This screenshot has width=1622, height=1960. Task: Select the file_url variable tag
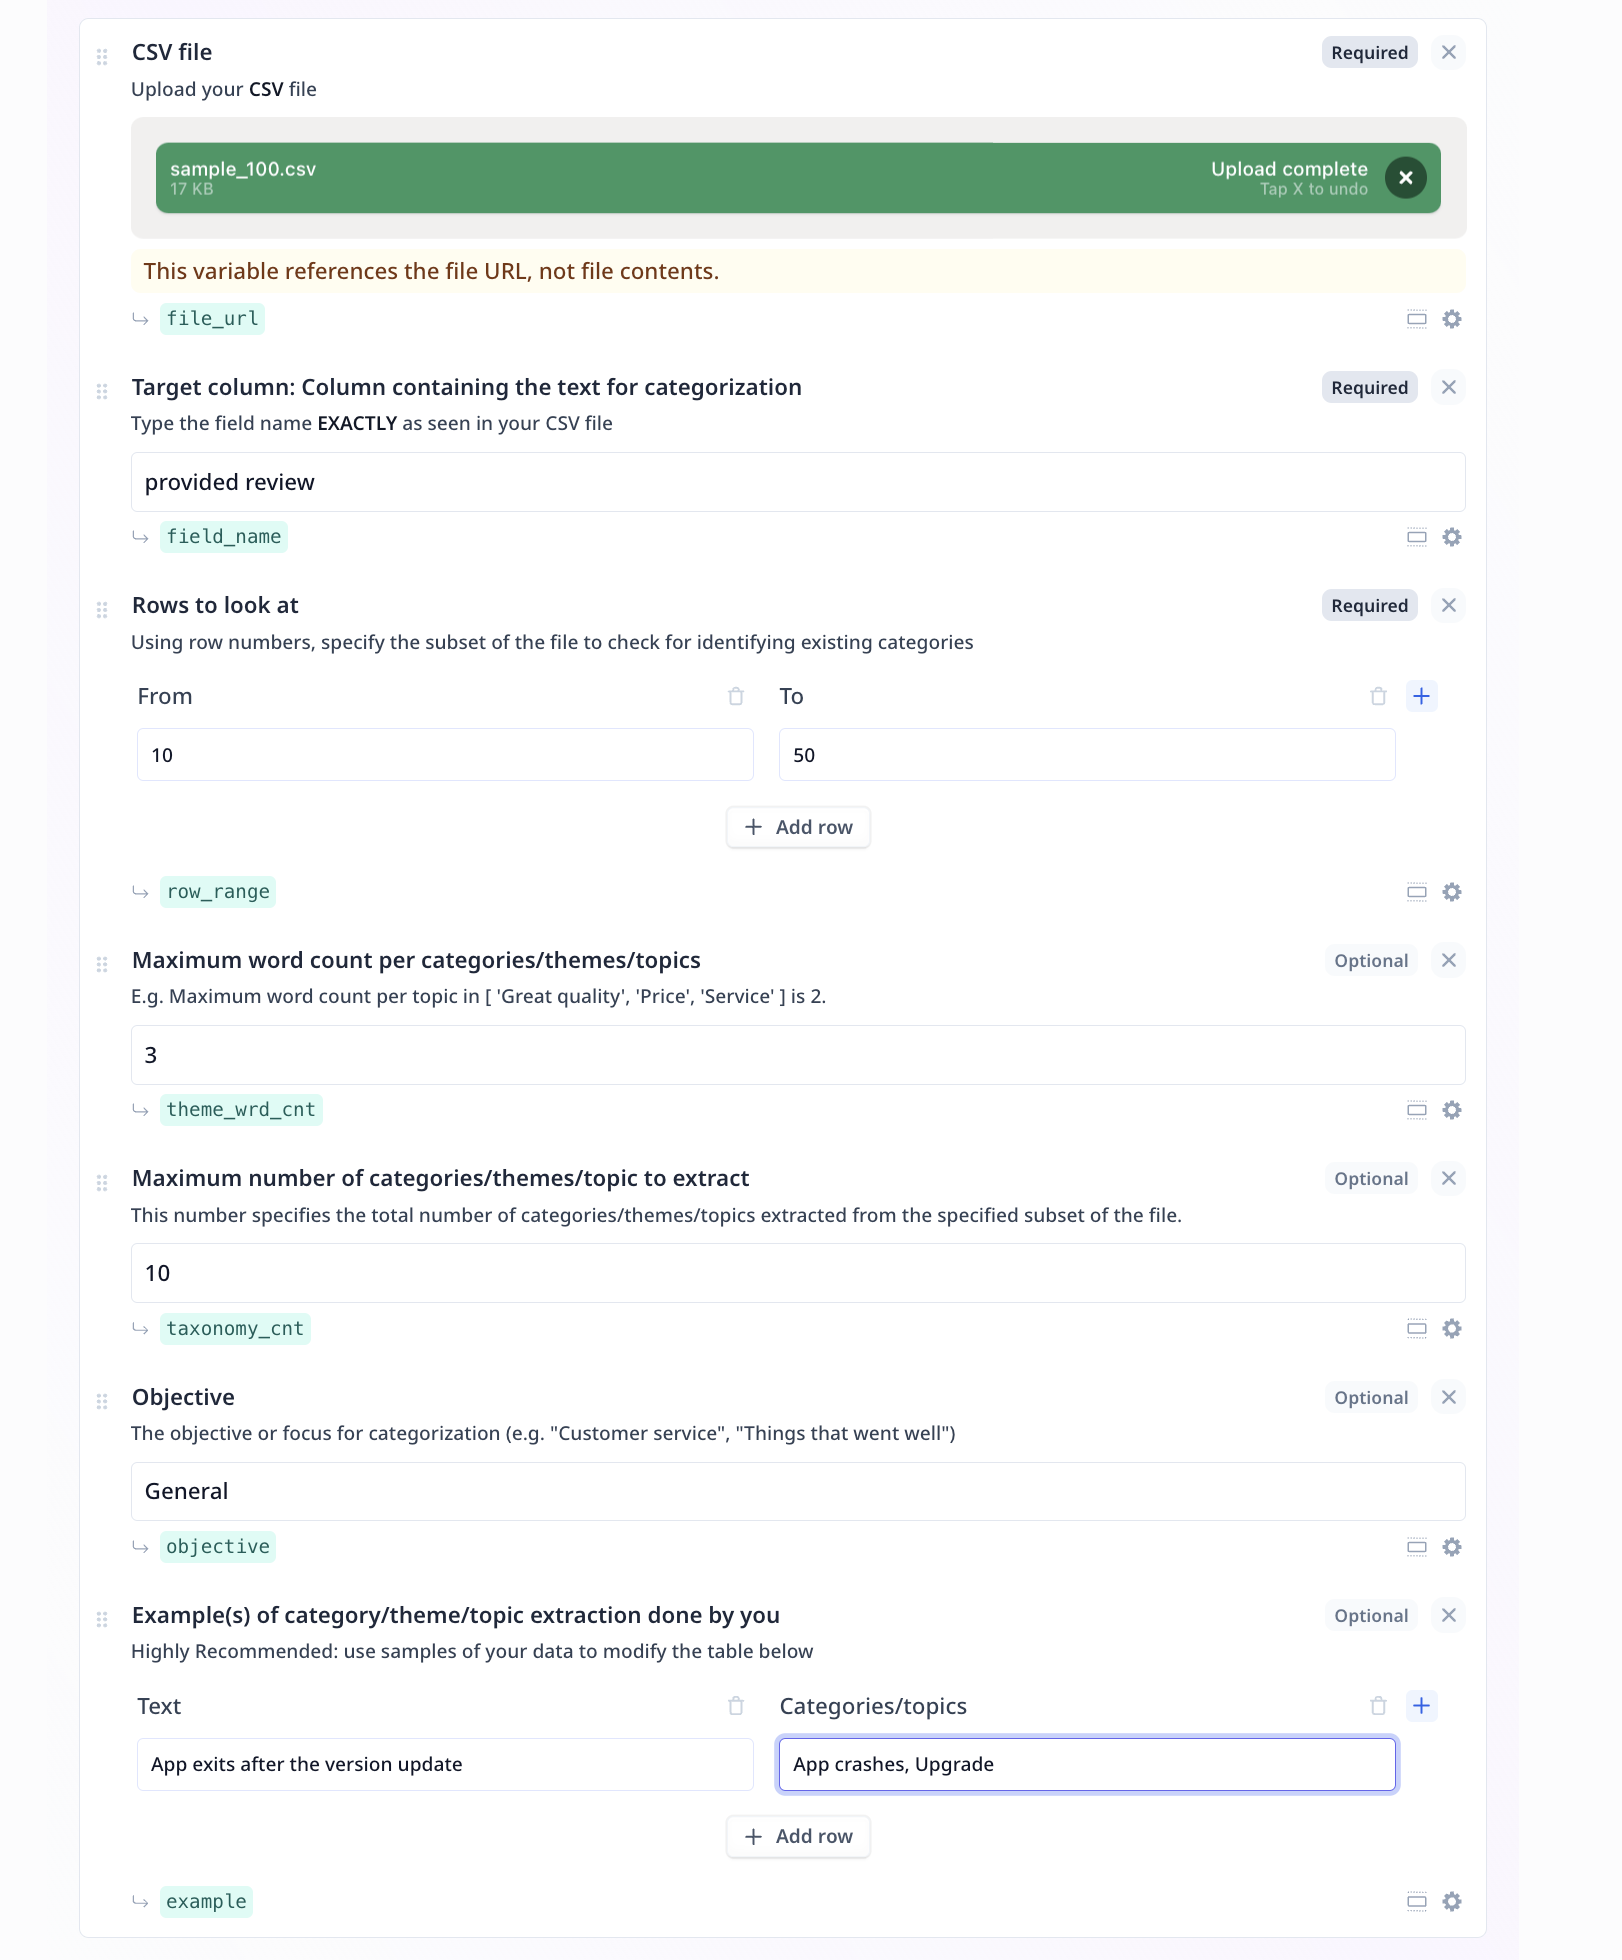[x=212, y=319]
